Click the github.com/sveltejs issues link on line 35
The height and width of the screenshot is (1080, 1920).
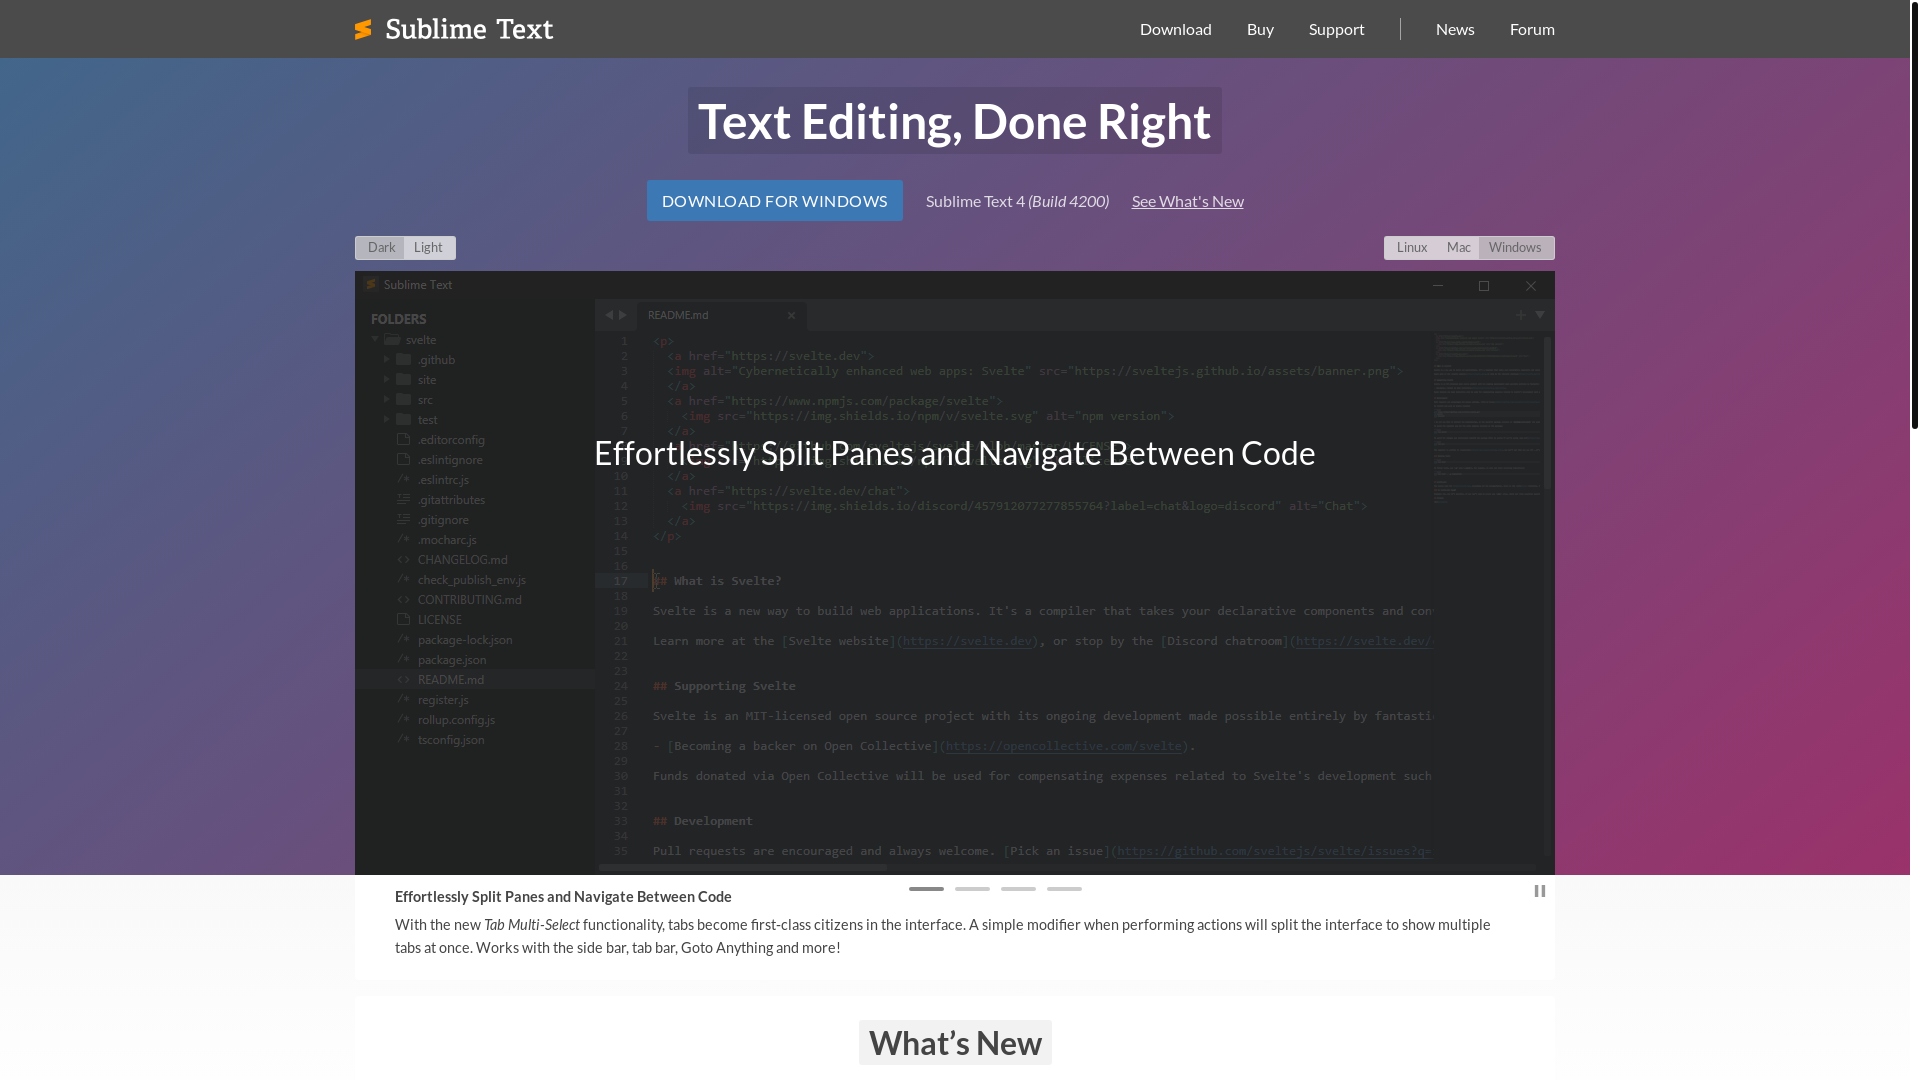[1274, 851]
